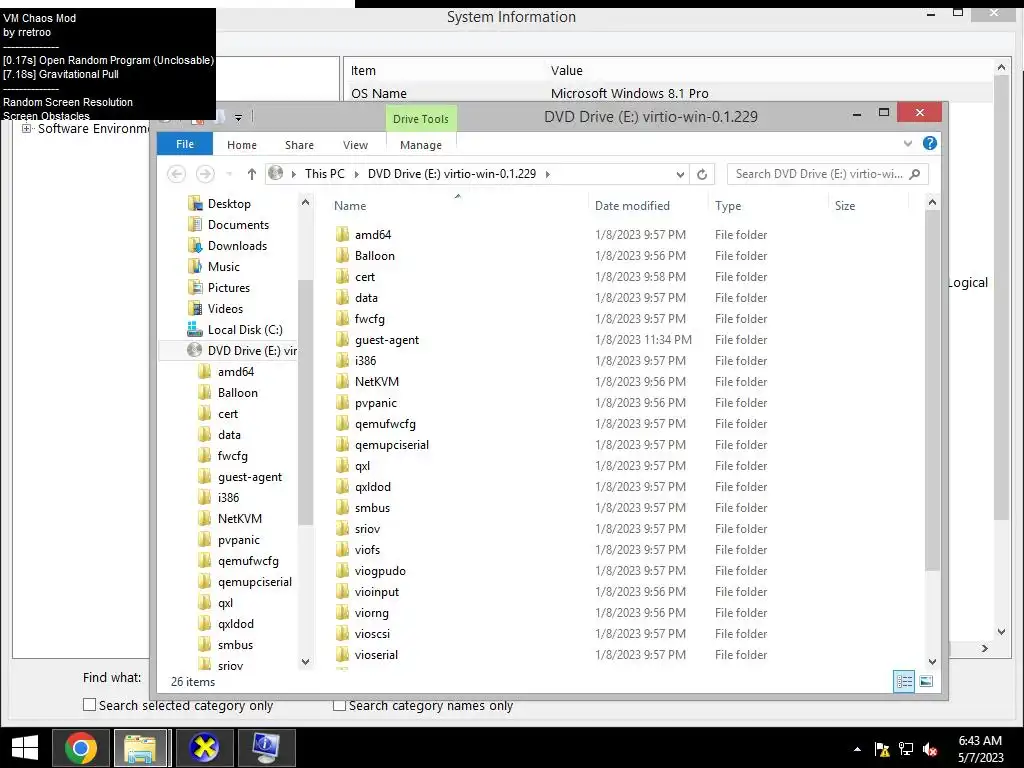Open address bar history dropdown
This screenshot has height=768, width=1024.
tap(680, 174)
